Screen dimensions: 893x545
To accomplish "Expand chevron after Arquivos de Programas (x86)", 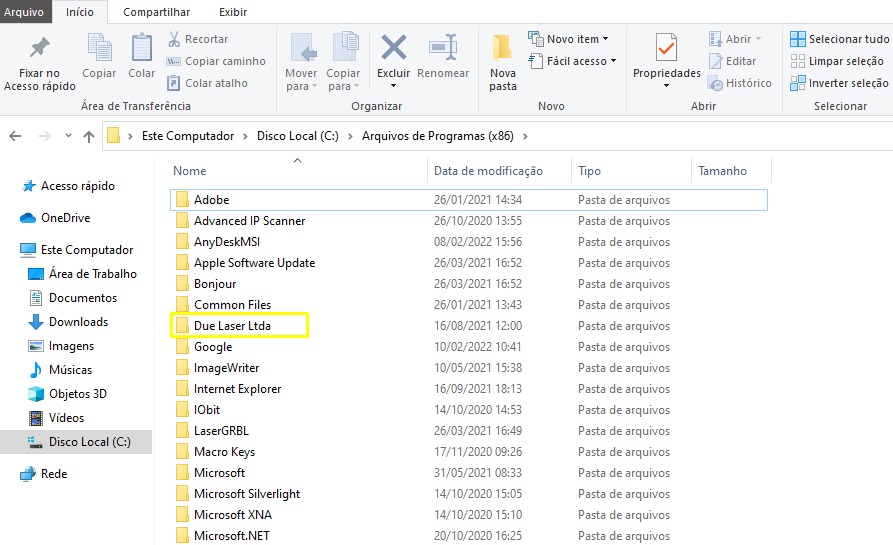I will point(525,136).
